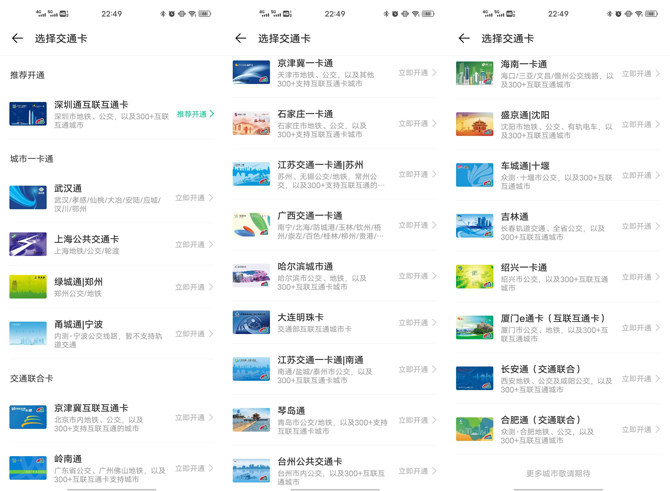Select the 车城通|十堰 card thumbnail
670x491 pixels.
pyautogui.click(x=475, y=175)
